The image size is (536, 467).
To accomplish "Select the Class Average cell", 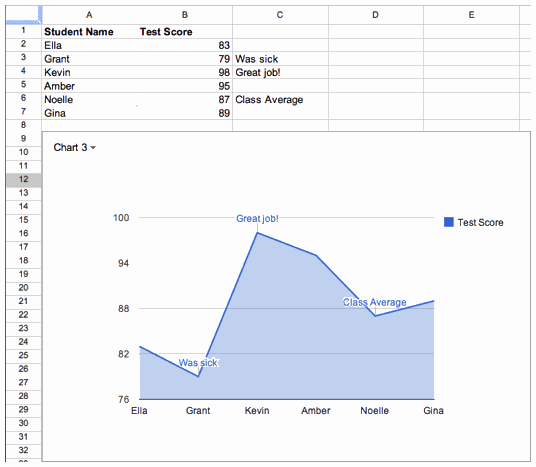I will [280, 99].
